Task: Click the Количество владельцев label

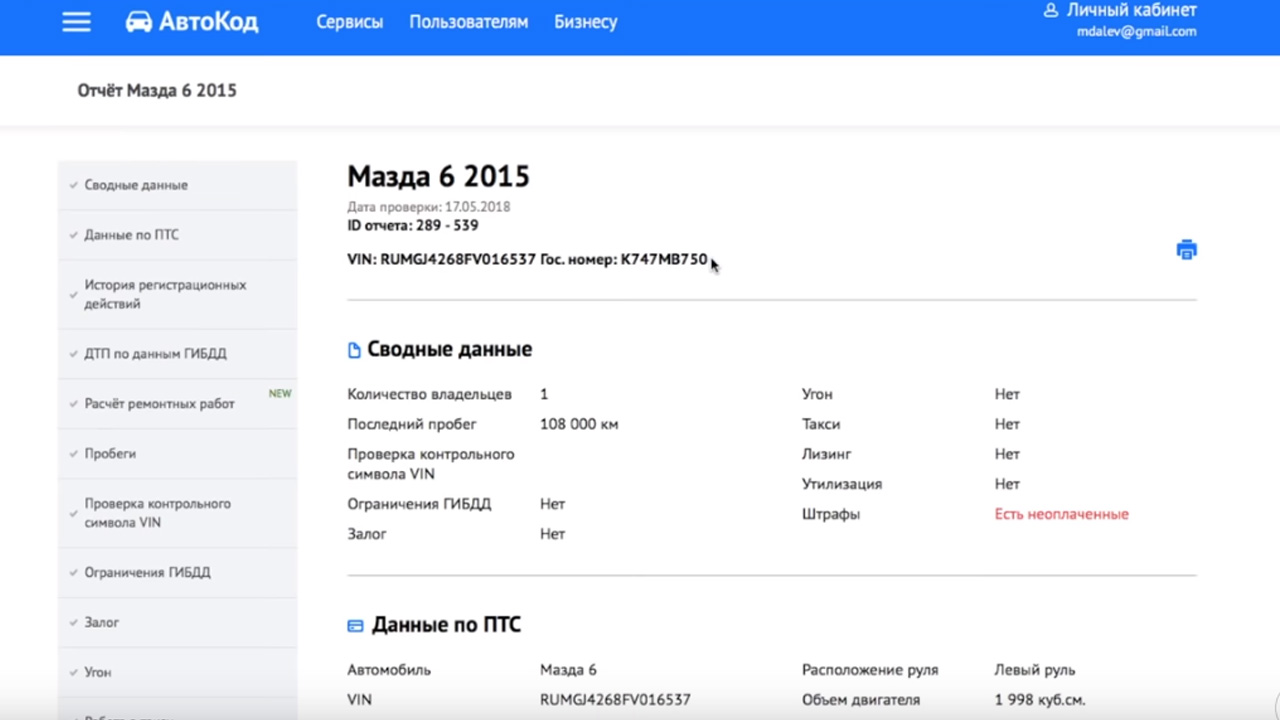Action: [x=429, y=394]
